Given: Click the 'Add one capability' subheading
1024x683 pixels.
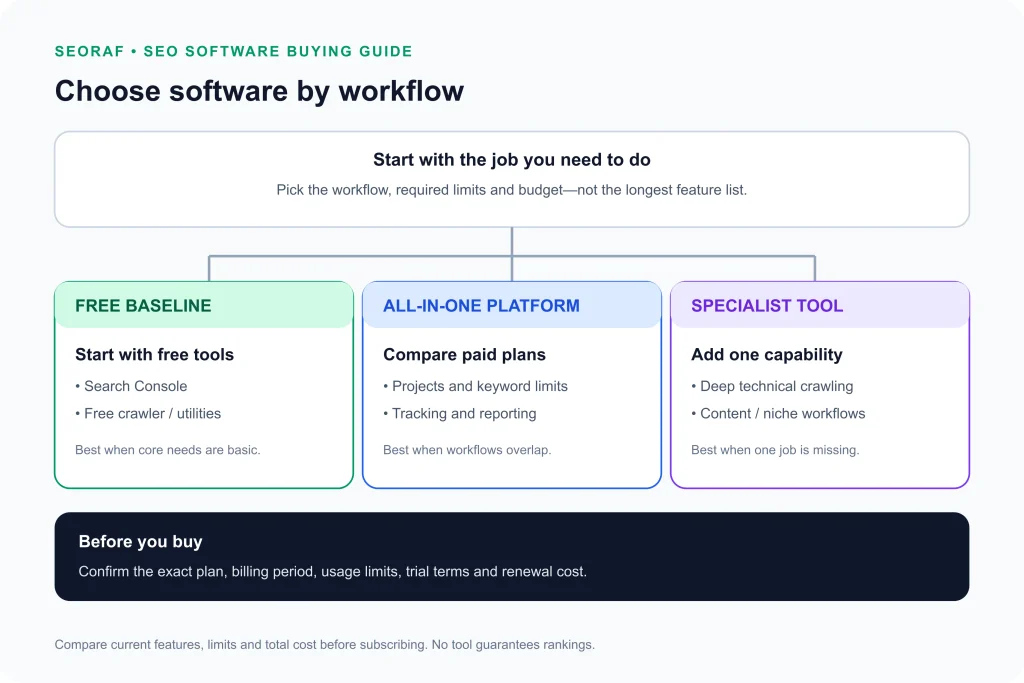Looking at the screenshot, I should click(x=767, y=355).
